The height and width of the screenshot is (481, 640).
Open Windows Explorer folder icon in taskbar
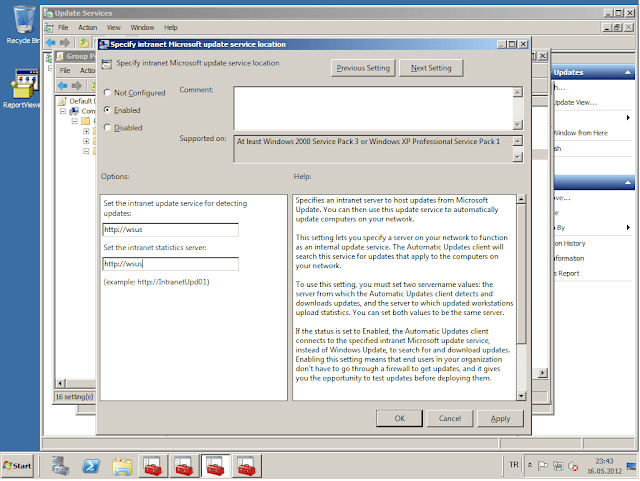click(122, 466)
